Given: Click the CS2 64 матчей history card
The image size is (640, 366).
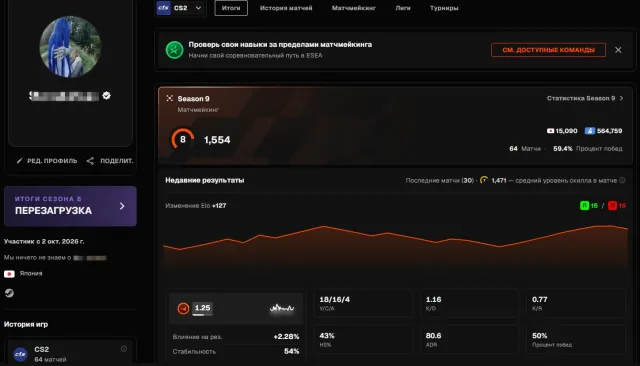Looking at the screenshot, I should point(70,351).
